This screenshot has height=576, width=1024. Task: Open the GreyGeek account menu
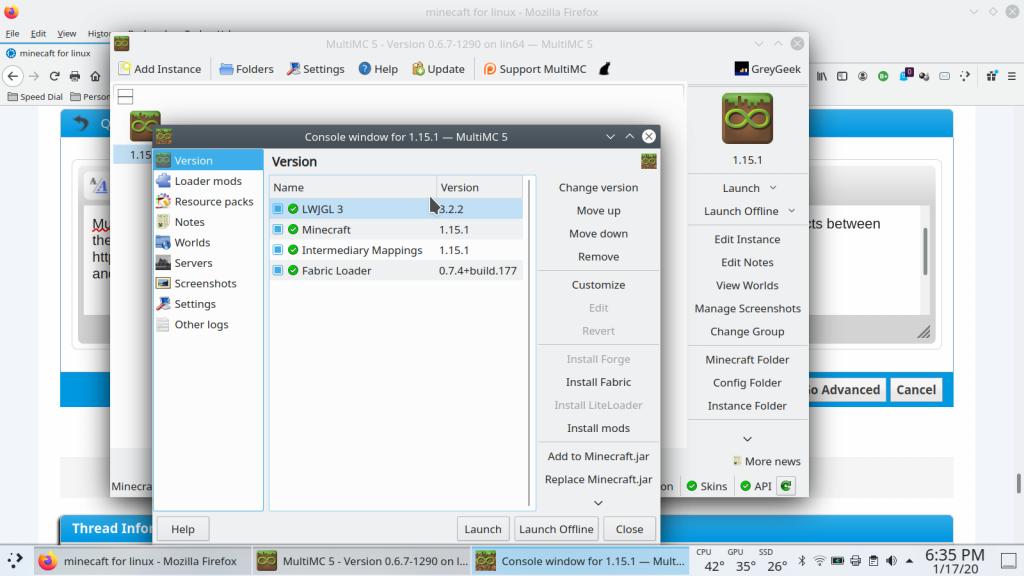click(x=768, y=69)
